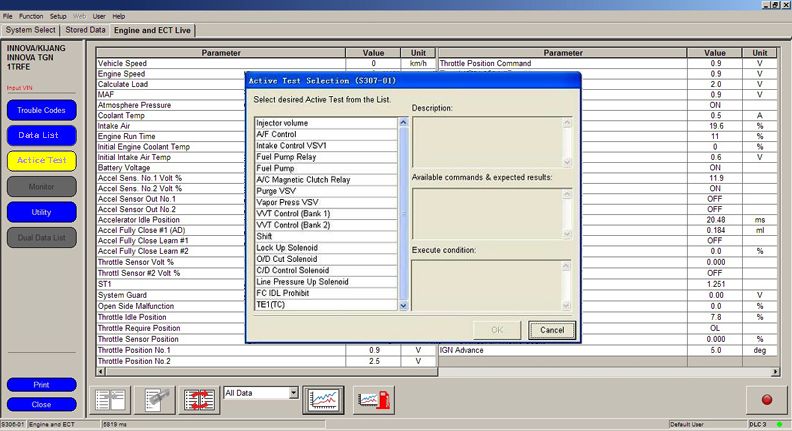Image resolution: width=792 pixels, height=431 pixels.
Task: Cancel the Active Test Selection dialog
Action: [x=552, y=330]
